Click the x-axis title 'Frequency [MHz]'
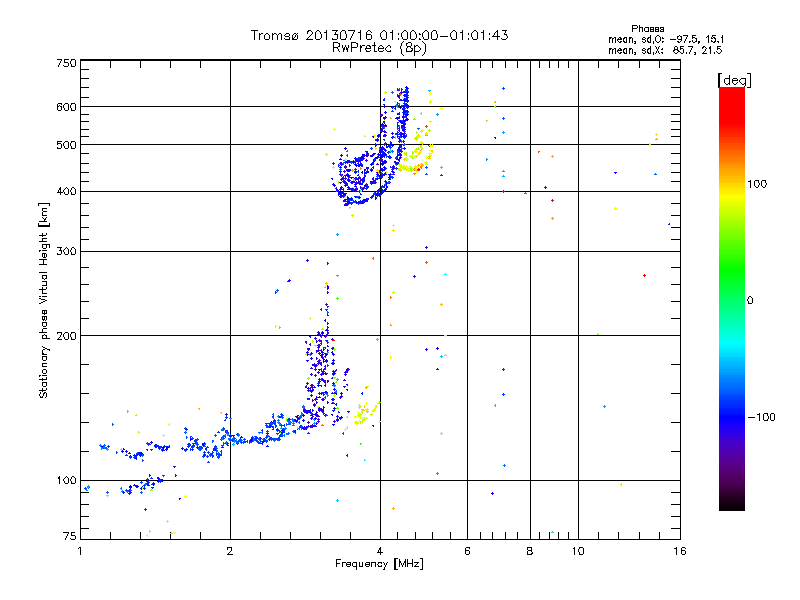This screenshot has width=800, height=600. [379, 564]
